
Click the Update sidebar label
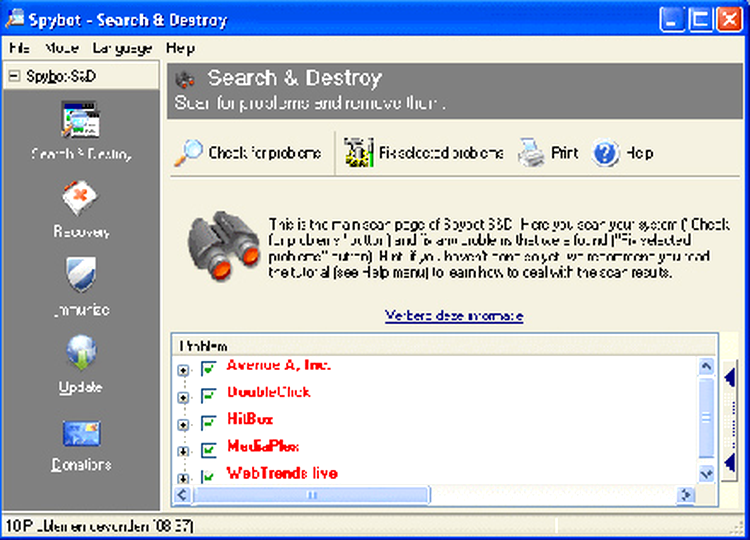pos(81,387)
